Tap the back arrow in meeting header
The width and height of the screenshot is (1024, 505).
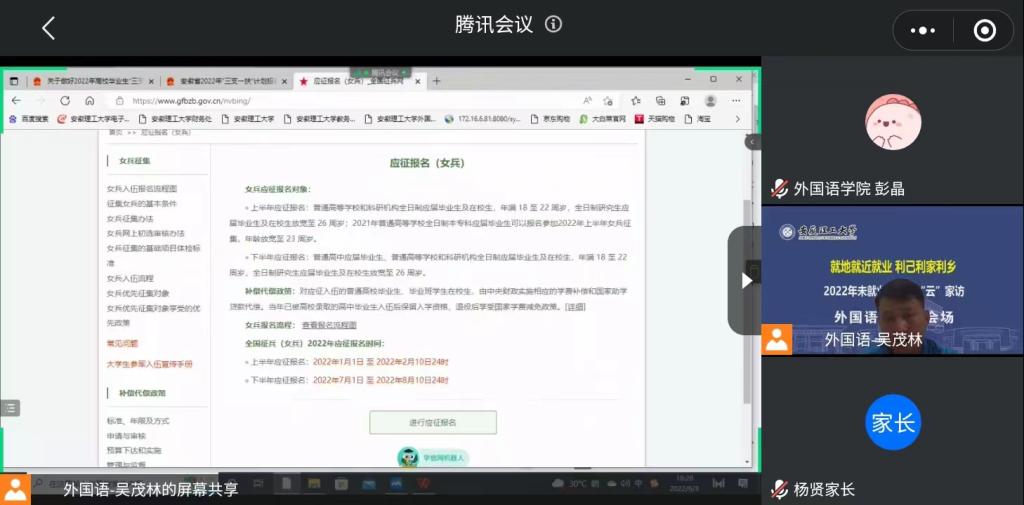coord(48,28)
